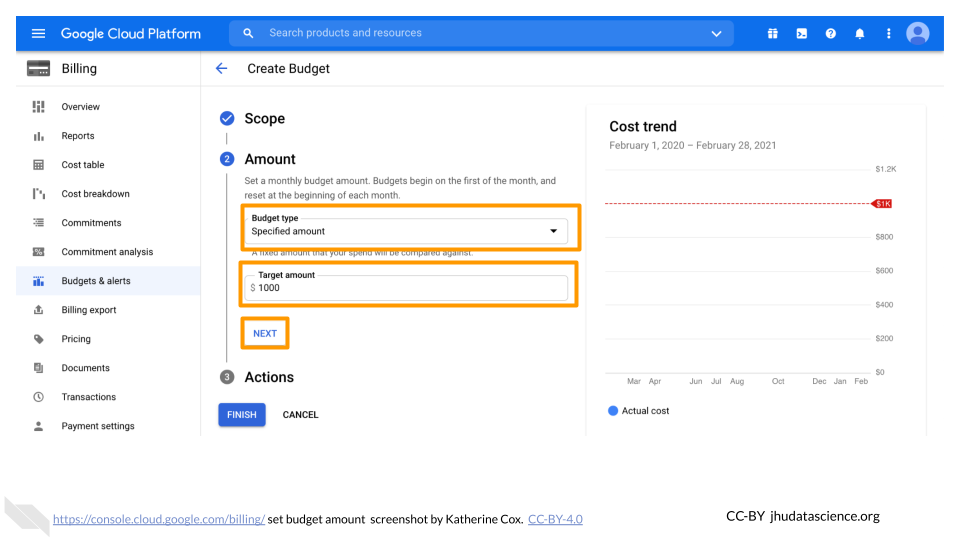Select the Scope step heading
The width and height of the screenshot is (960, 540).
pos(264,118)
